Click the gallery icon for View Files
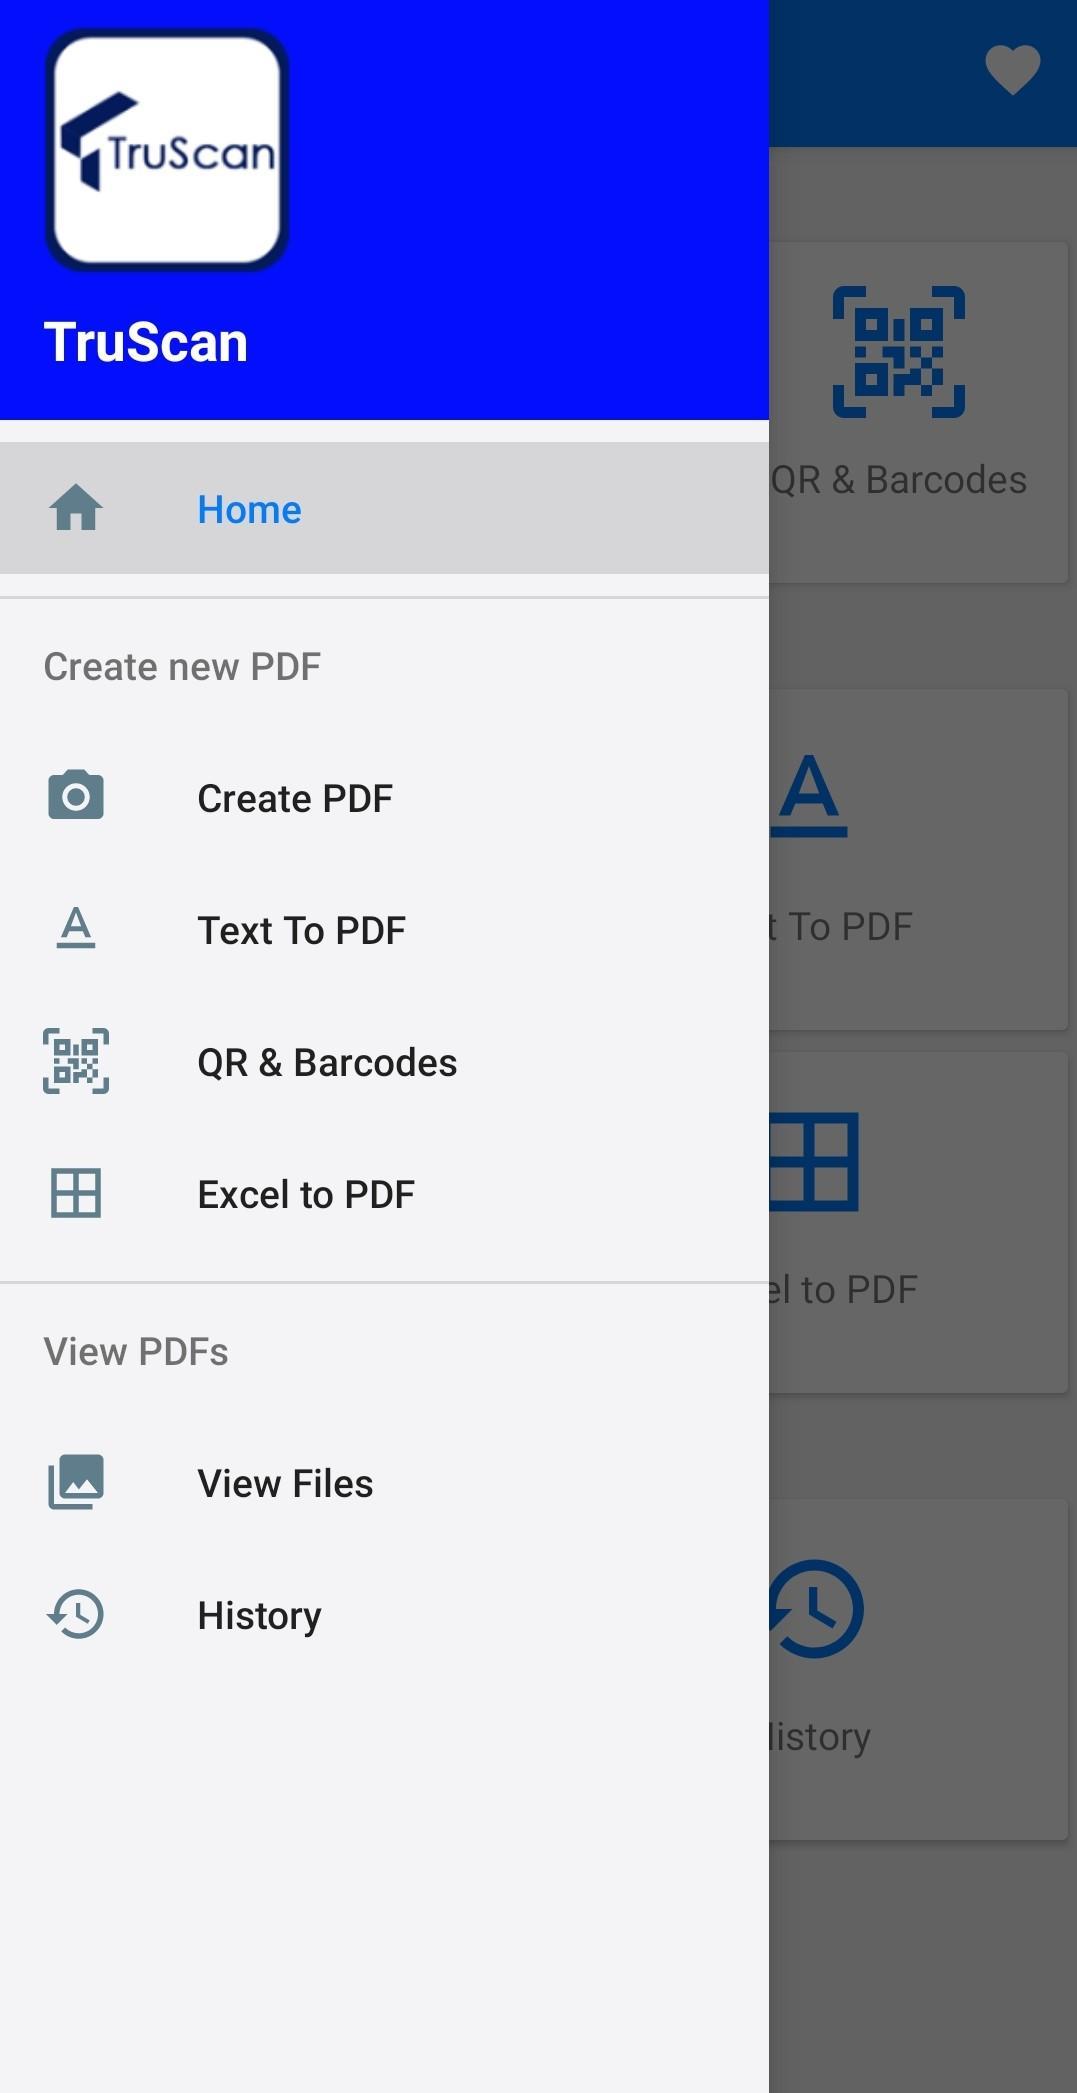The width and height of the screenshot is (1077, 2093). 76,1482
